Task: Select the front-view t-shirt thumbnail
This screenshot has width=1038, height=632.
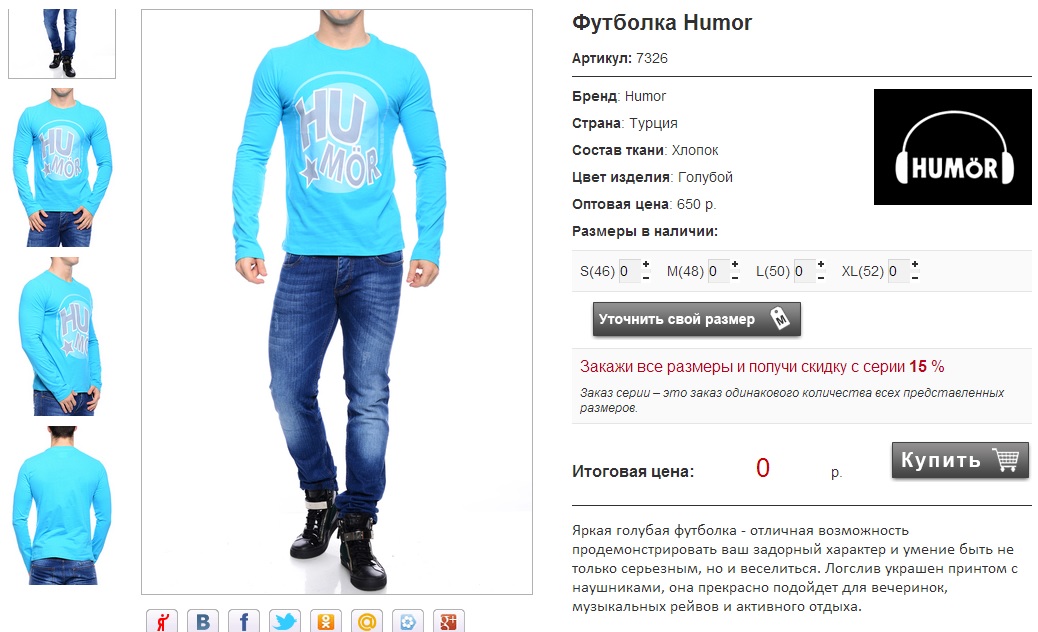Action: (x=62, y=167)
